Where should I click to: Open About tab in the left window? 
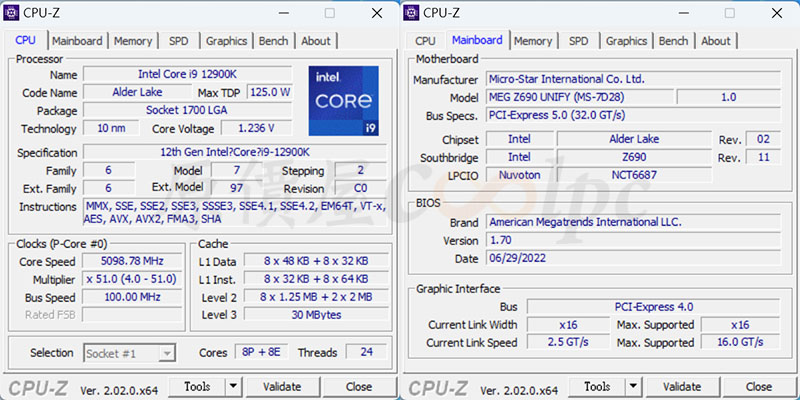[x=316, y=41]
